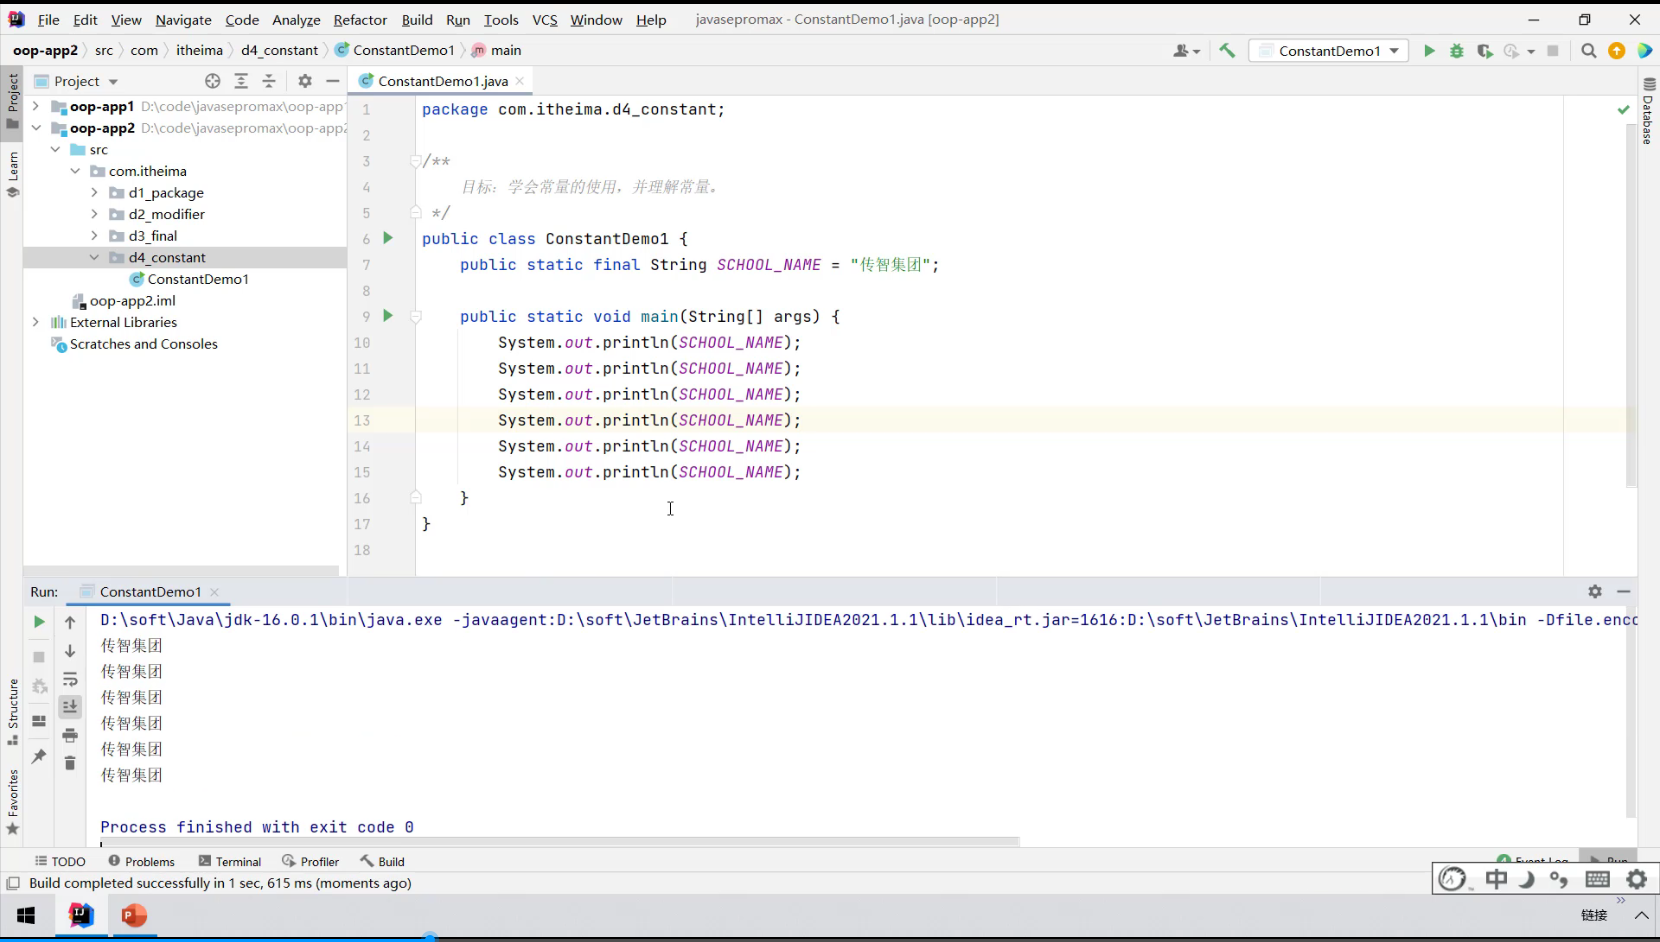The image size is (1660, 942).
Task: Toggle soft-wrap in the Run console
Action: point(70,679)
